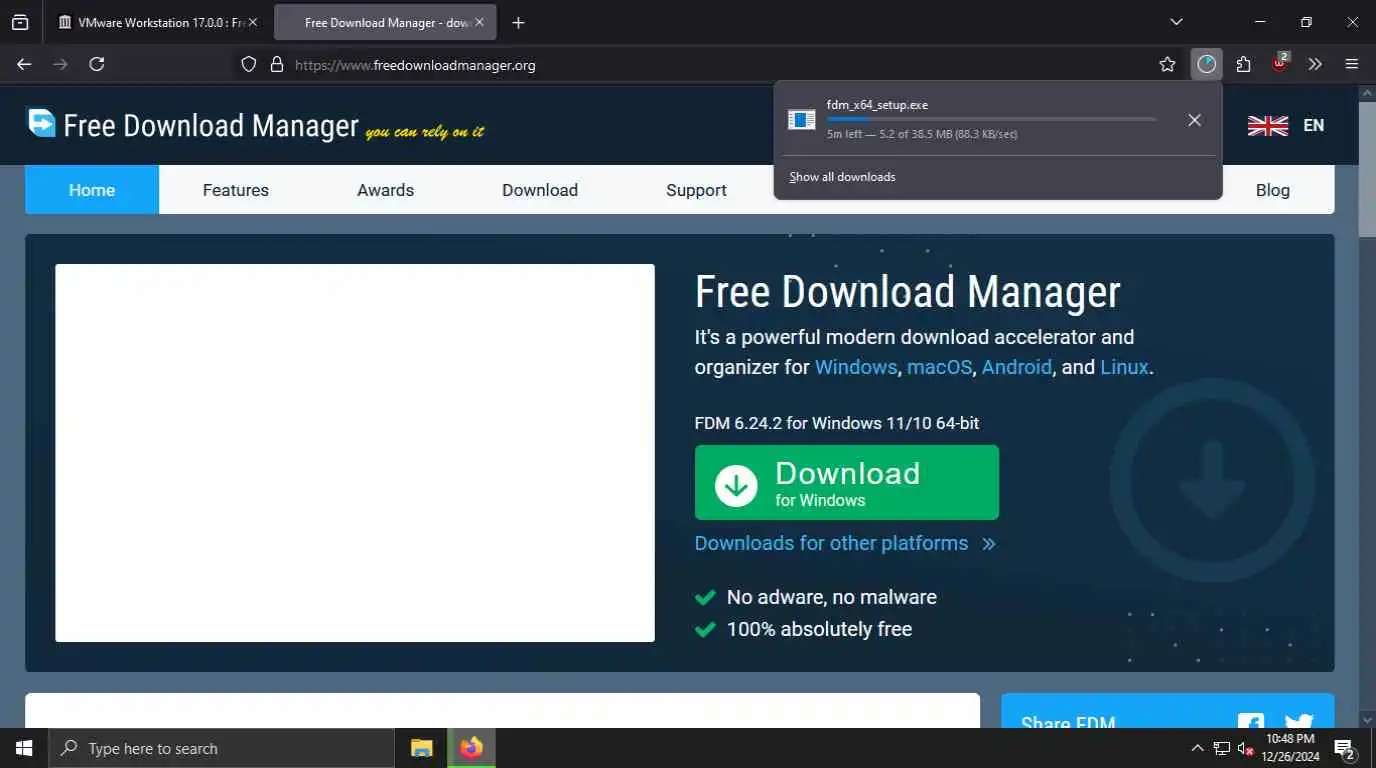This screenshot has height=768, width=1376.
Task: Click the forward navigation arrow
Action: click(x=61, y=64)
